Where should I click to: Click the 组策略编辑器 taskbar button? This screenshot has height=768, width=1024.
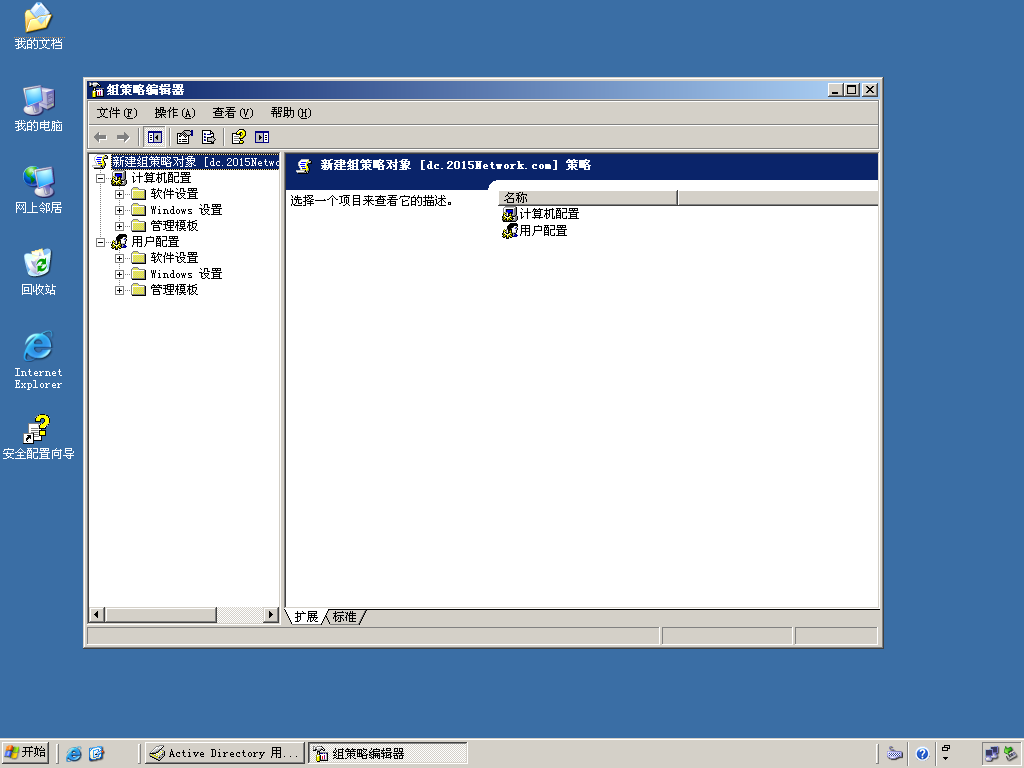[388, 754]
